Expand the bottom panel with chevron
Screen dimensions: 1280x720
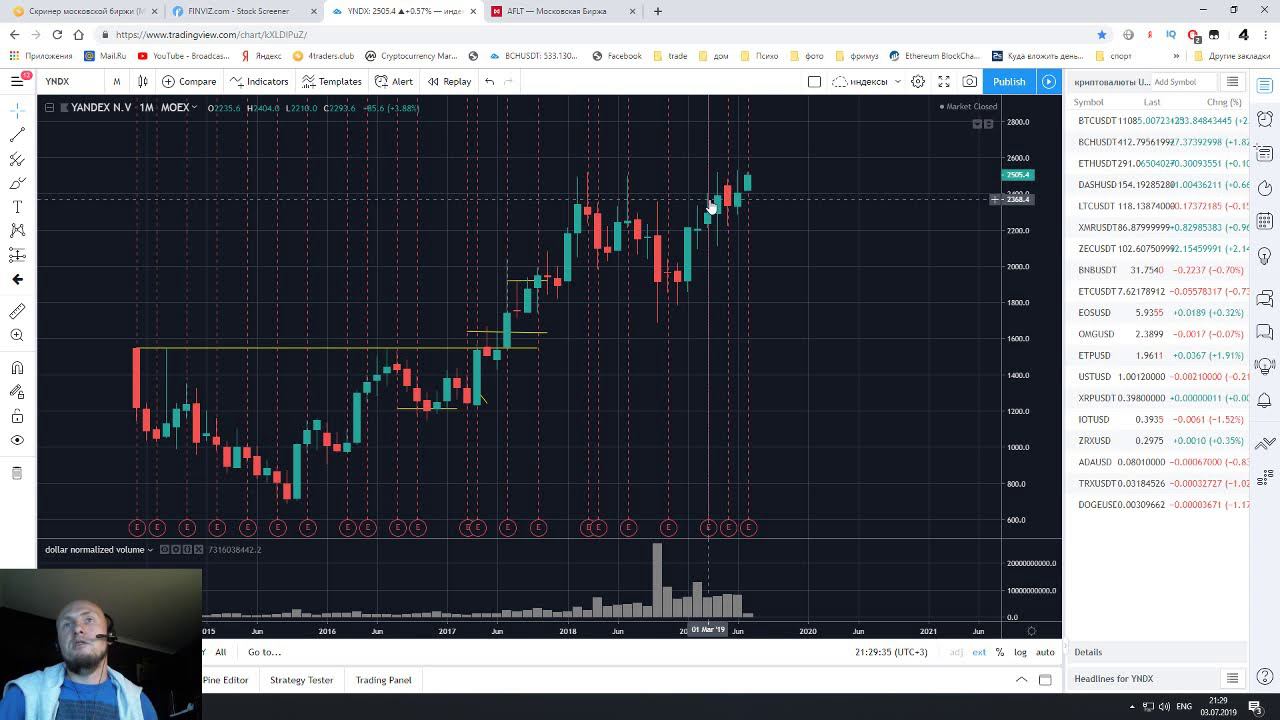pos(1021,680)
